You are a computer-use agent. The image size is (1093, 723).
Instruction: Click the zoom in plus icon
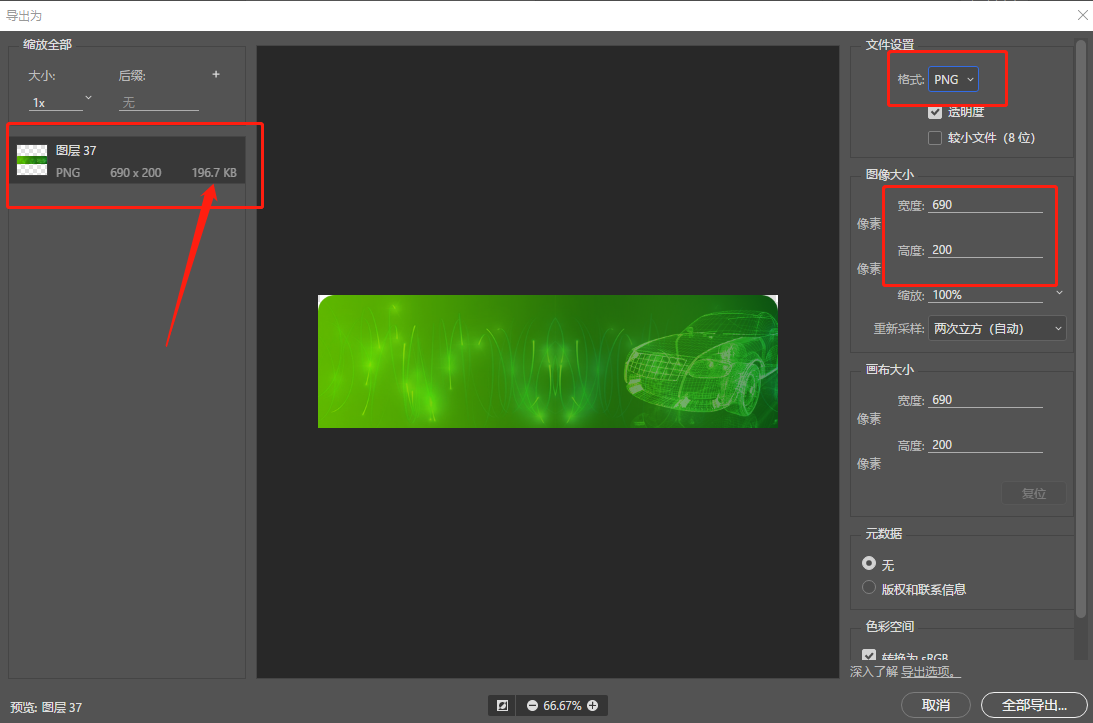coord(593,706)
